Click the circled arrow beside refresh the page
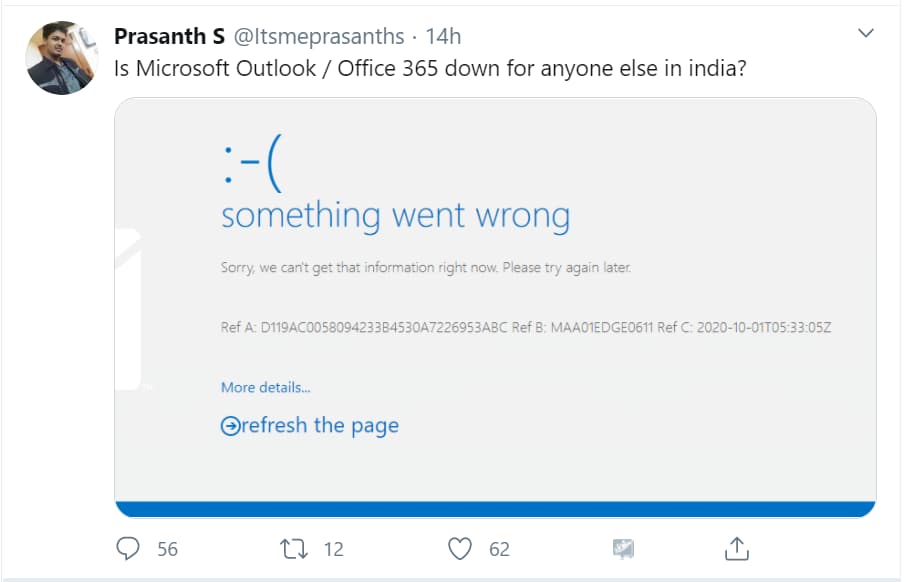The height and width of the screenshot is (582, 906). pyautogui.click(x=230, y=426)
